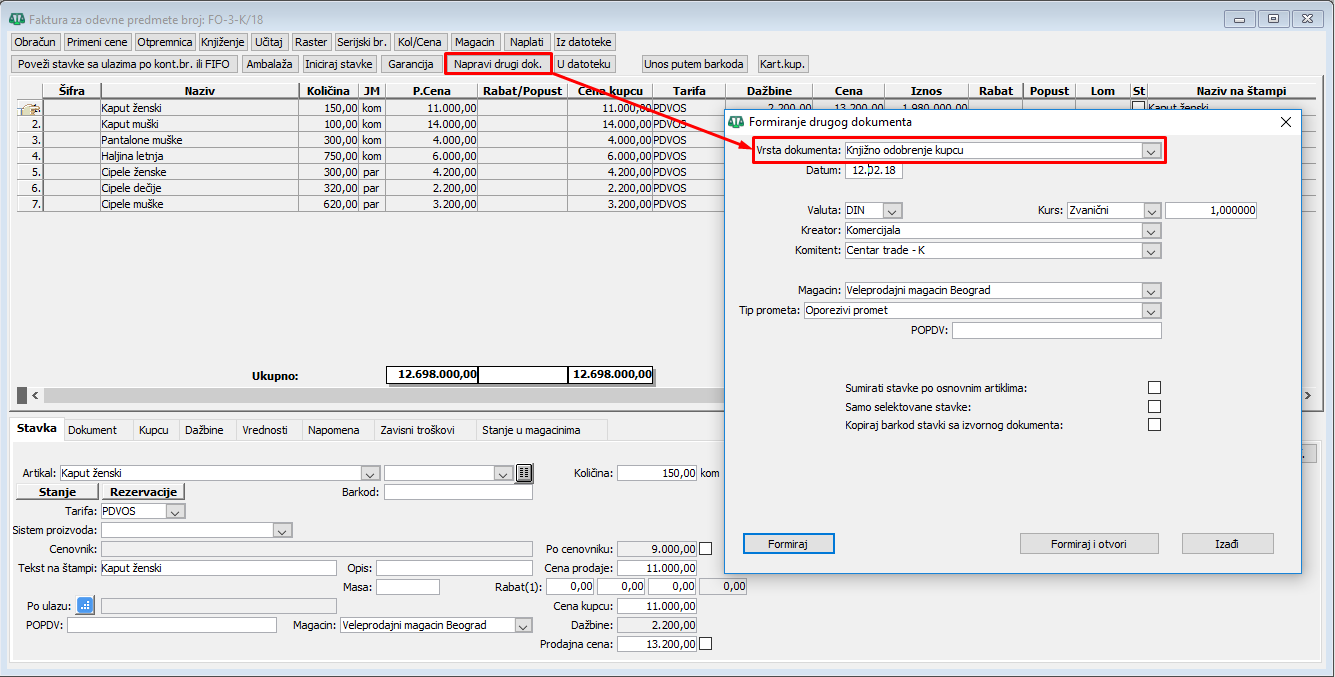Screen dimensions: 1335x677
Task: Check Kopiraj barkod stavki sa izvornog dokumenta
Action: (1154, 425)
